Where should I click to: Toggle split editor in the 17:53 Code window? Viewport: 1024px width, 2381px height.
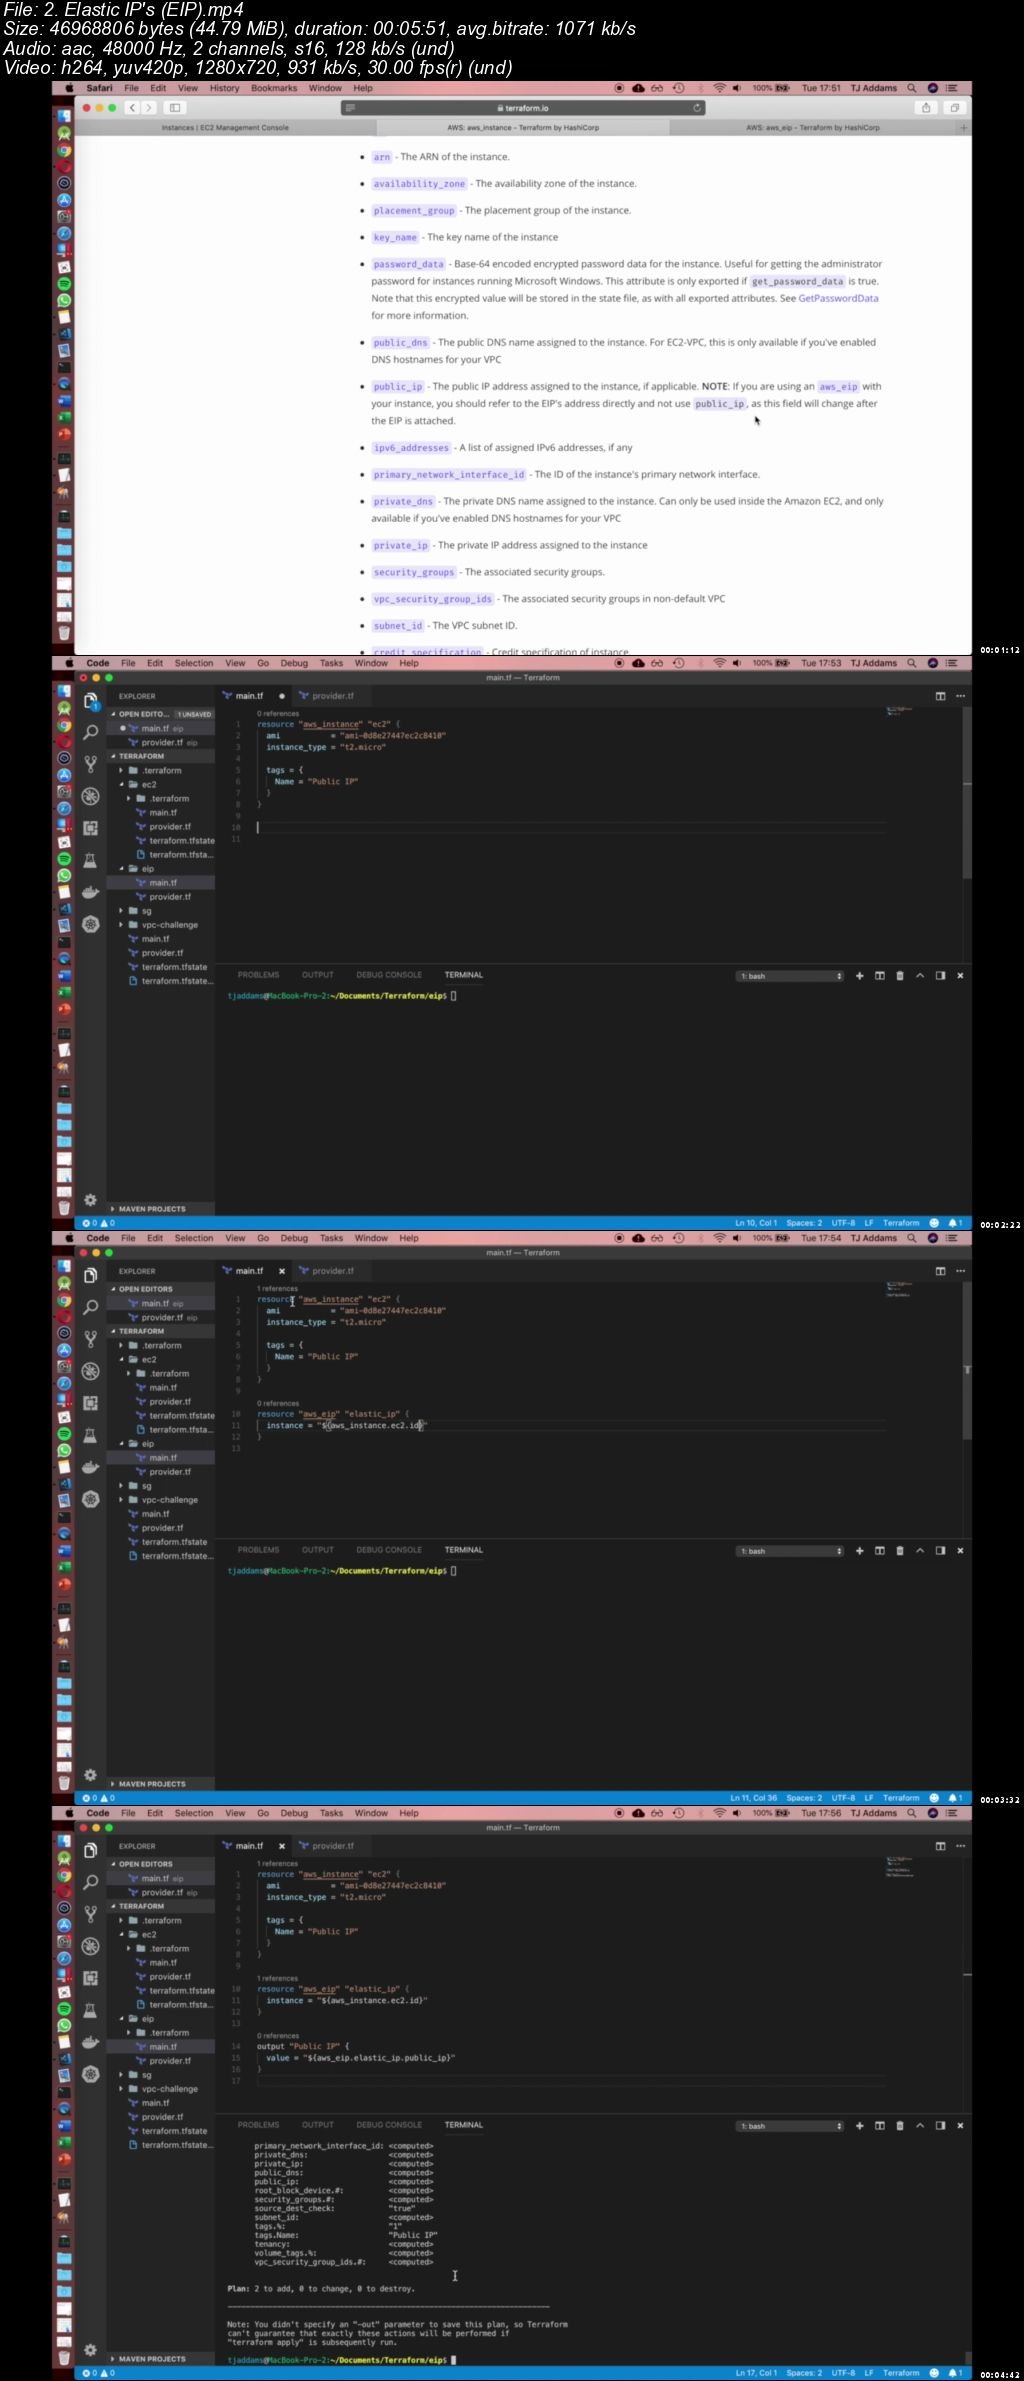pos(940,696)
